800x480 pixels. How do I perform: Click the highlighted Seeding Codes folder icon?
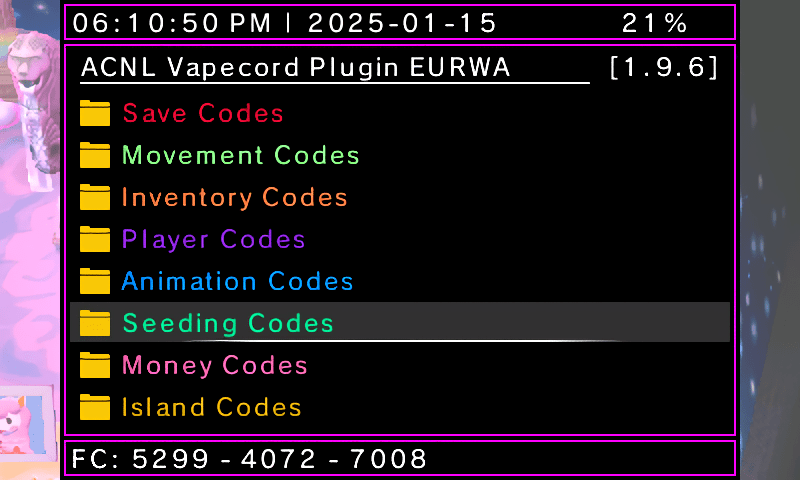(95, 323)
